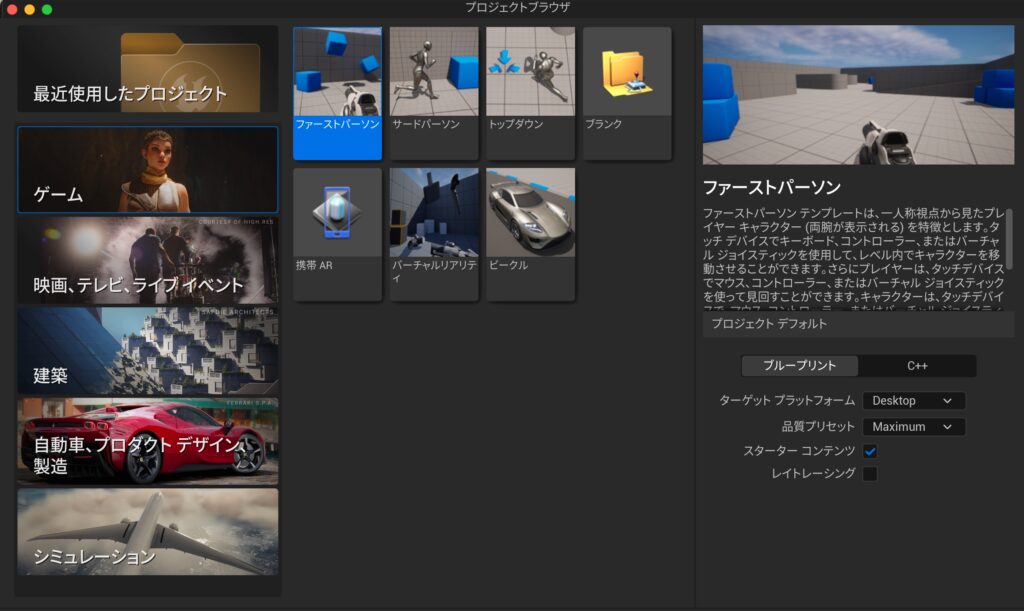Screen dimensions: 1024x611
Task: Choose the バーチャルリアリティ template icon
Action: (x=434, y=213)
